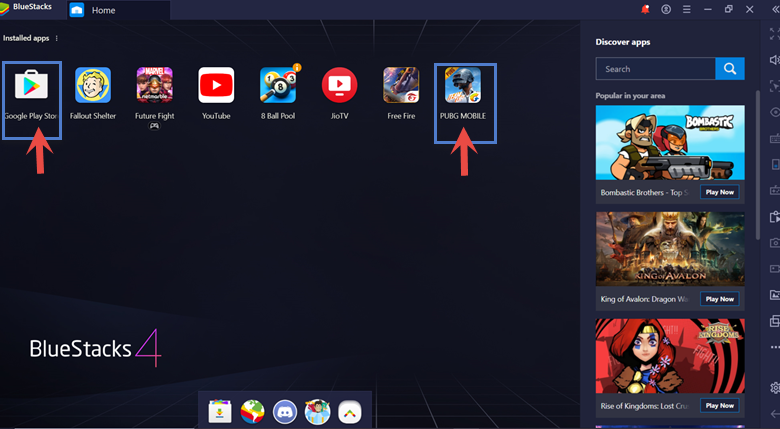Open keyboard controls icon in sidebar
The width and height of the screenshot is (780, 429).
(x=775, y=138)
